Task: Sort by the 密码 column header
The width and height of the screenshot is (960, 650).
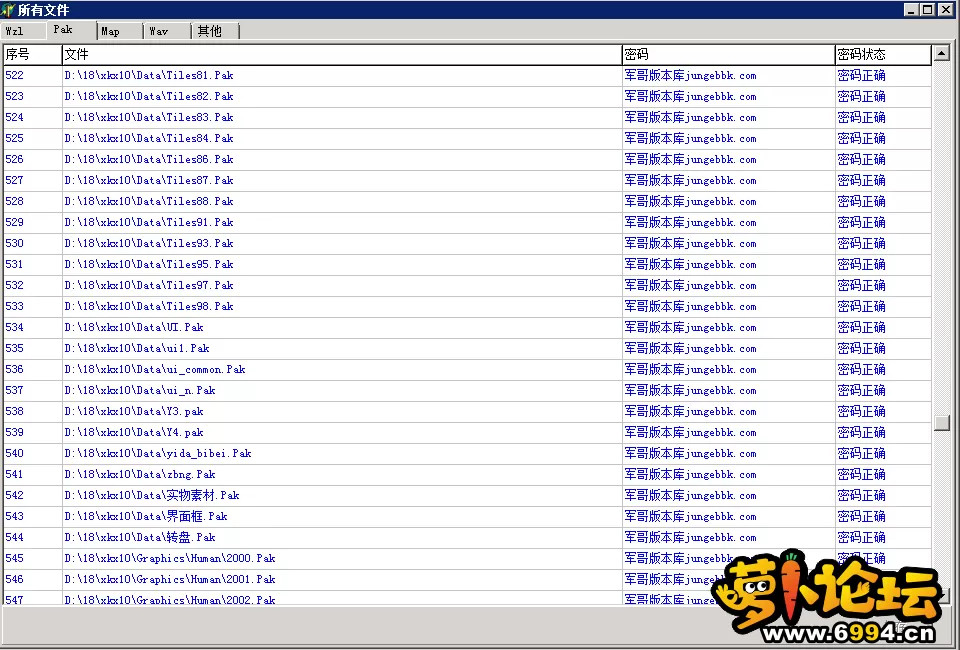Action: click(729, 54)
